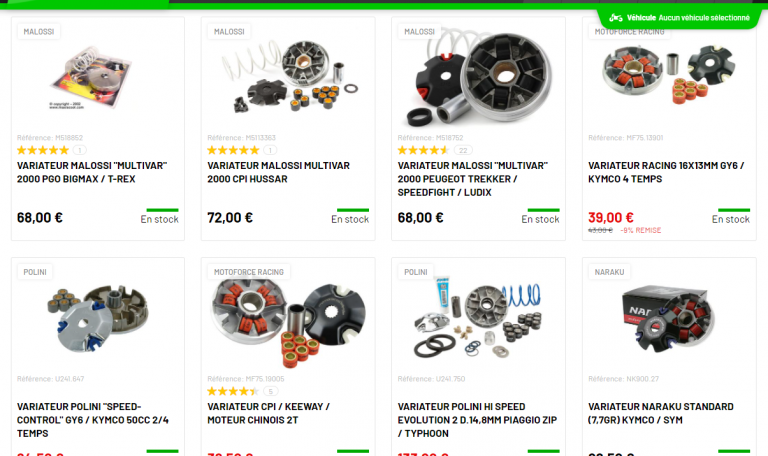
Task: Open the Polini Hi Speed Evolution image
Action: (478, 320)
